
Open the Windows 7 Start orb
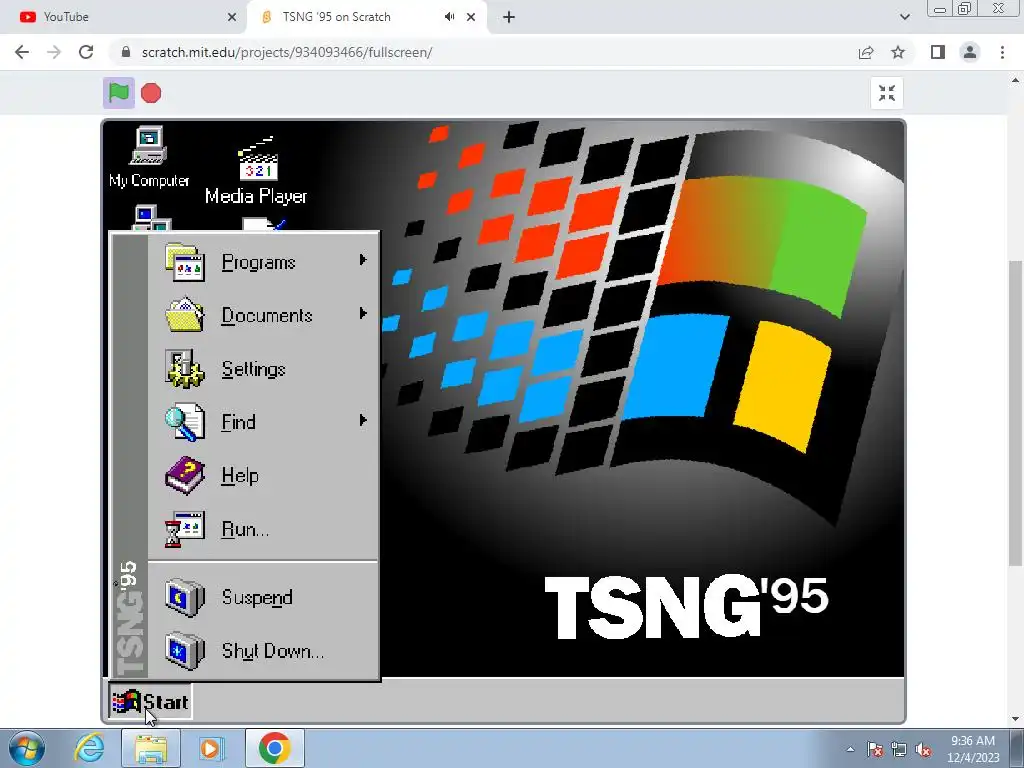(25, 748)
